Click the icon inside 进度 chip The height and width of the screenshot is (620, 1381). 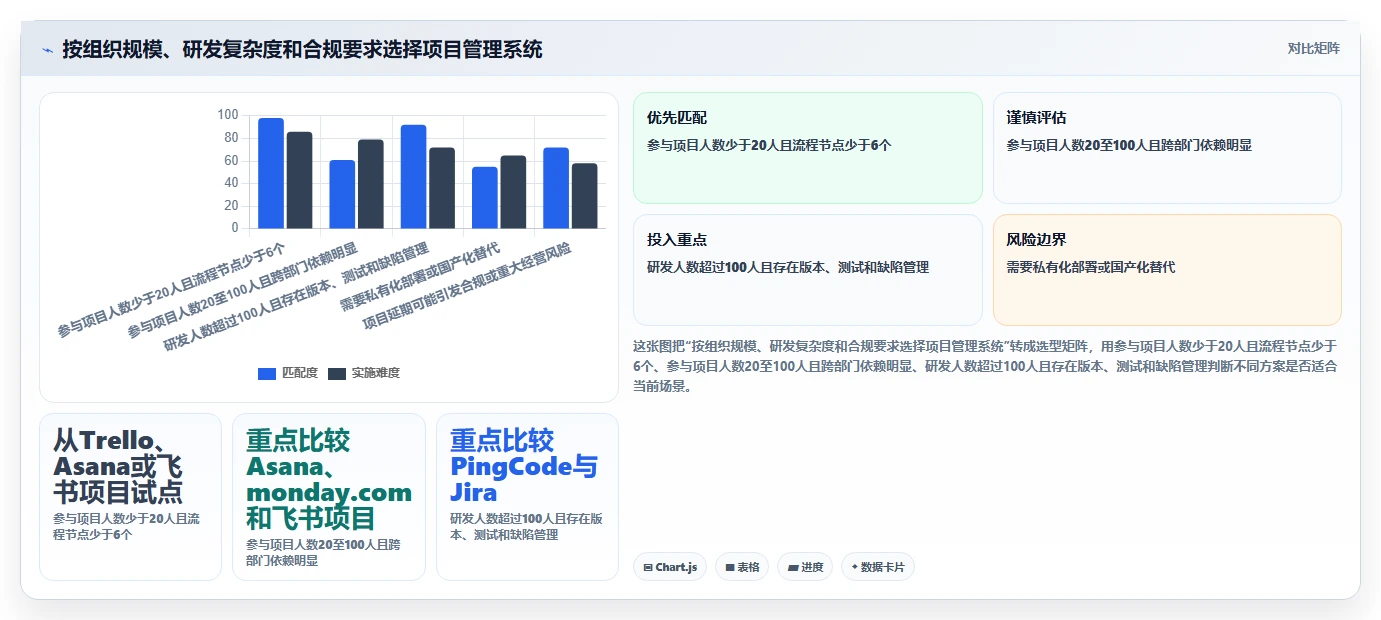click(793, 567)
